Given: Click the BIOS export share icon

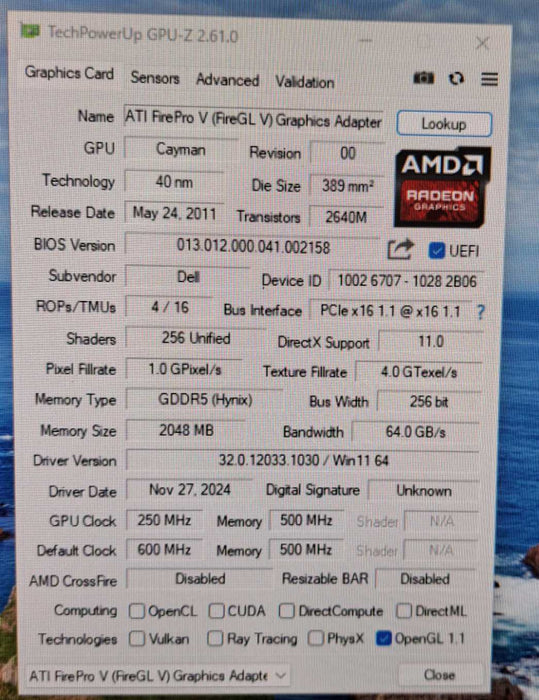Looking at the screenshot, I should pos(400,250).
